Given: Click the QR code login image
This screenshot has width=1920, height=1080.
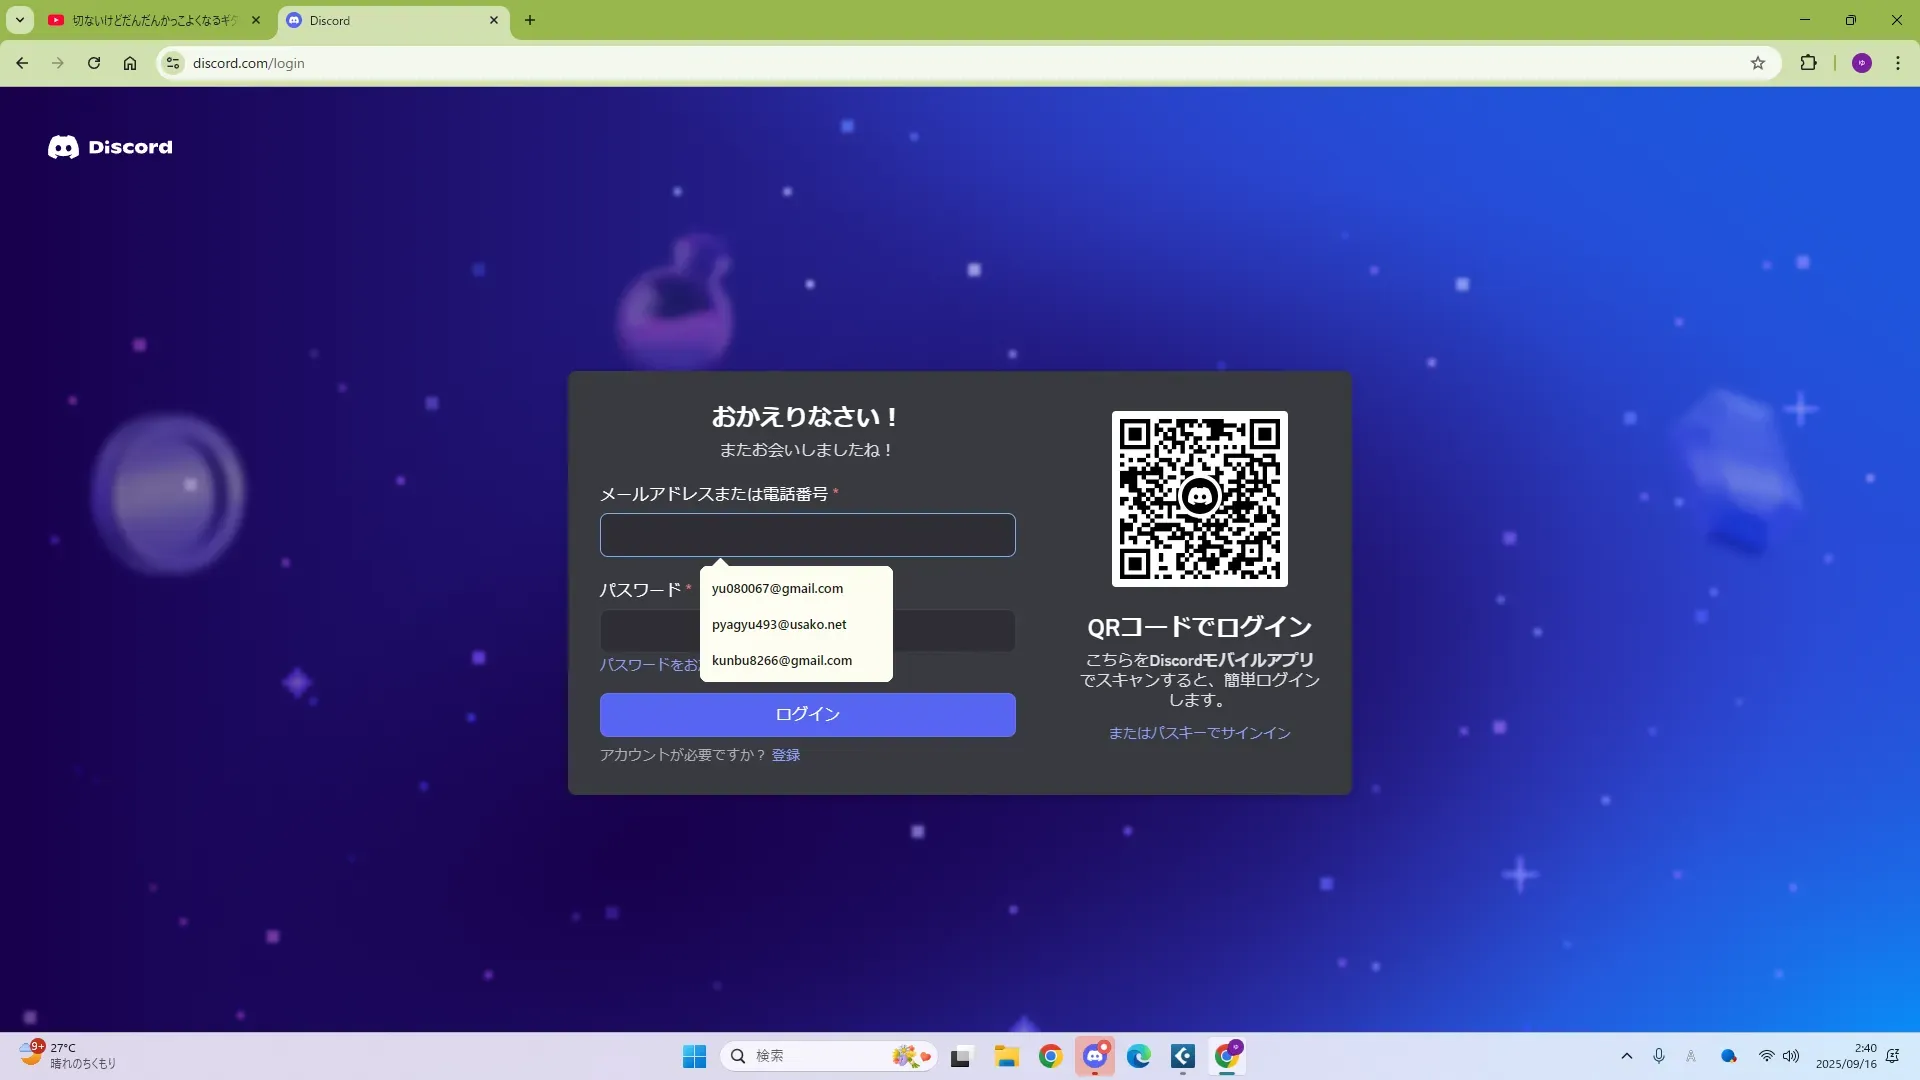Looking at the screenshot, I should click(x=1199, y=498).
